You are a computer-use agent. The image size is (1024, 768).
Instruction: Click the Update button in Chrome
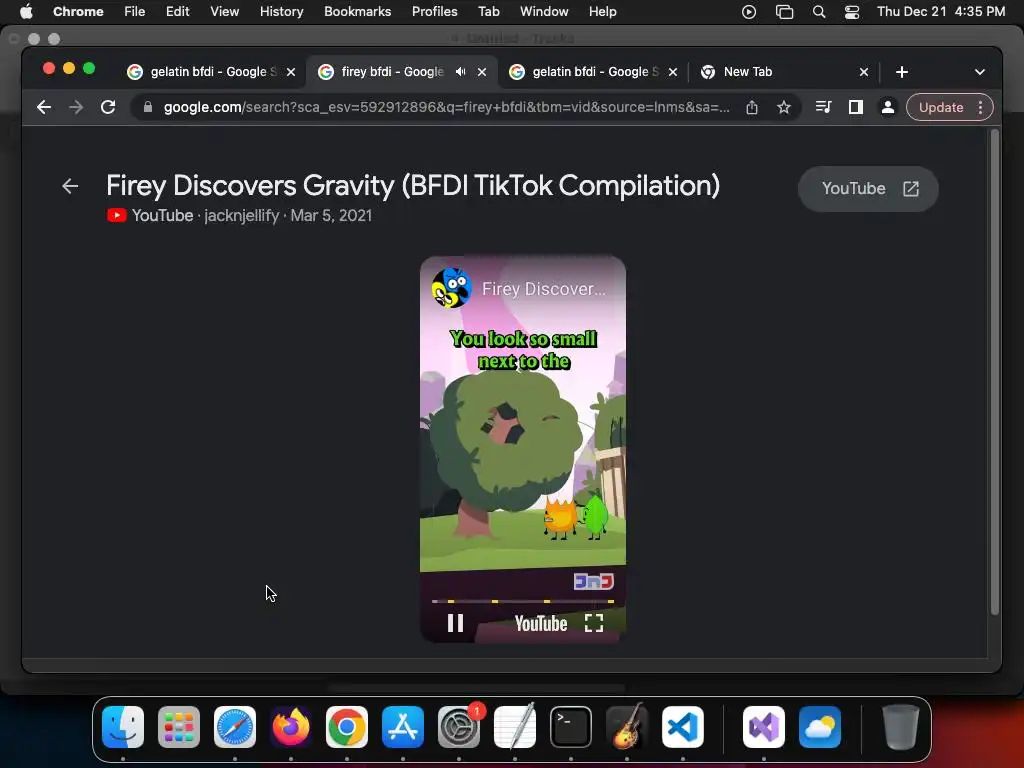[940, 107]
